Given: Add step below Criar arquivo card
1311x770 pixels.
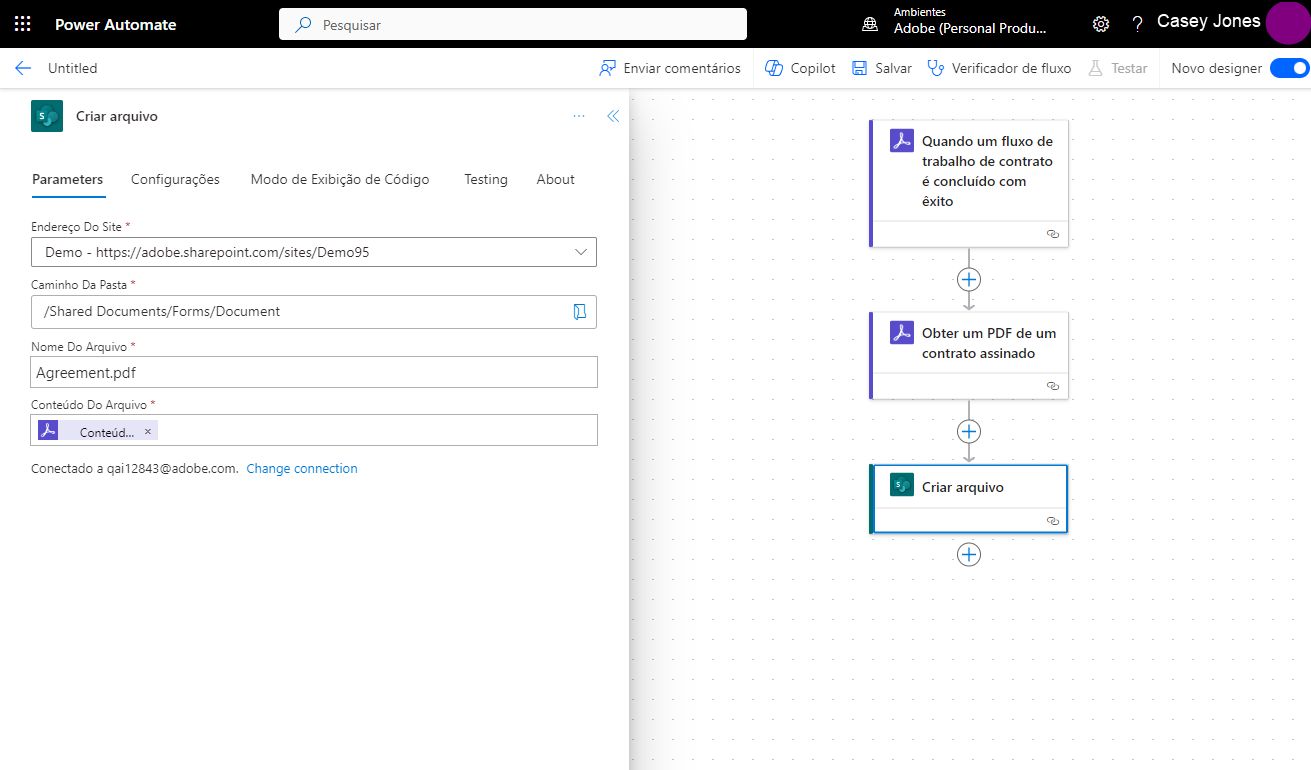Looking at the screenshot, I should click(968, 554).
